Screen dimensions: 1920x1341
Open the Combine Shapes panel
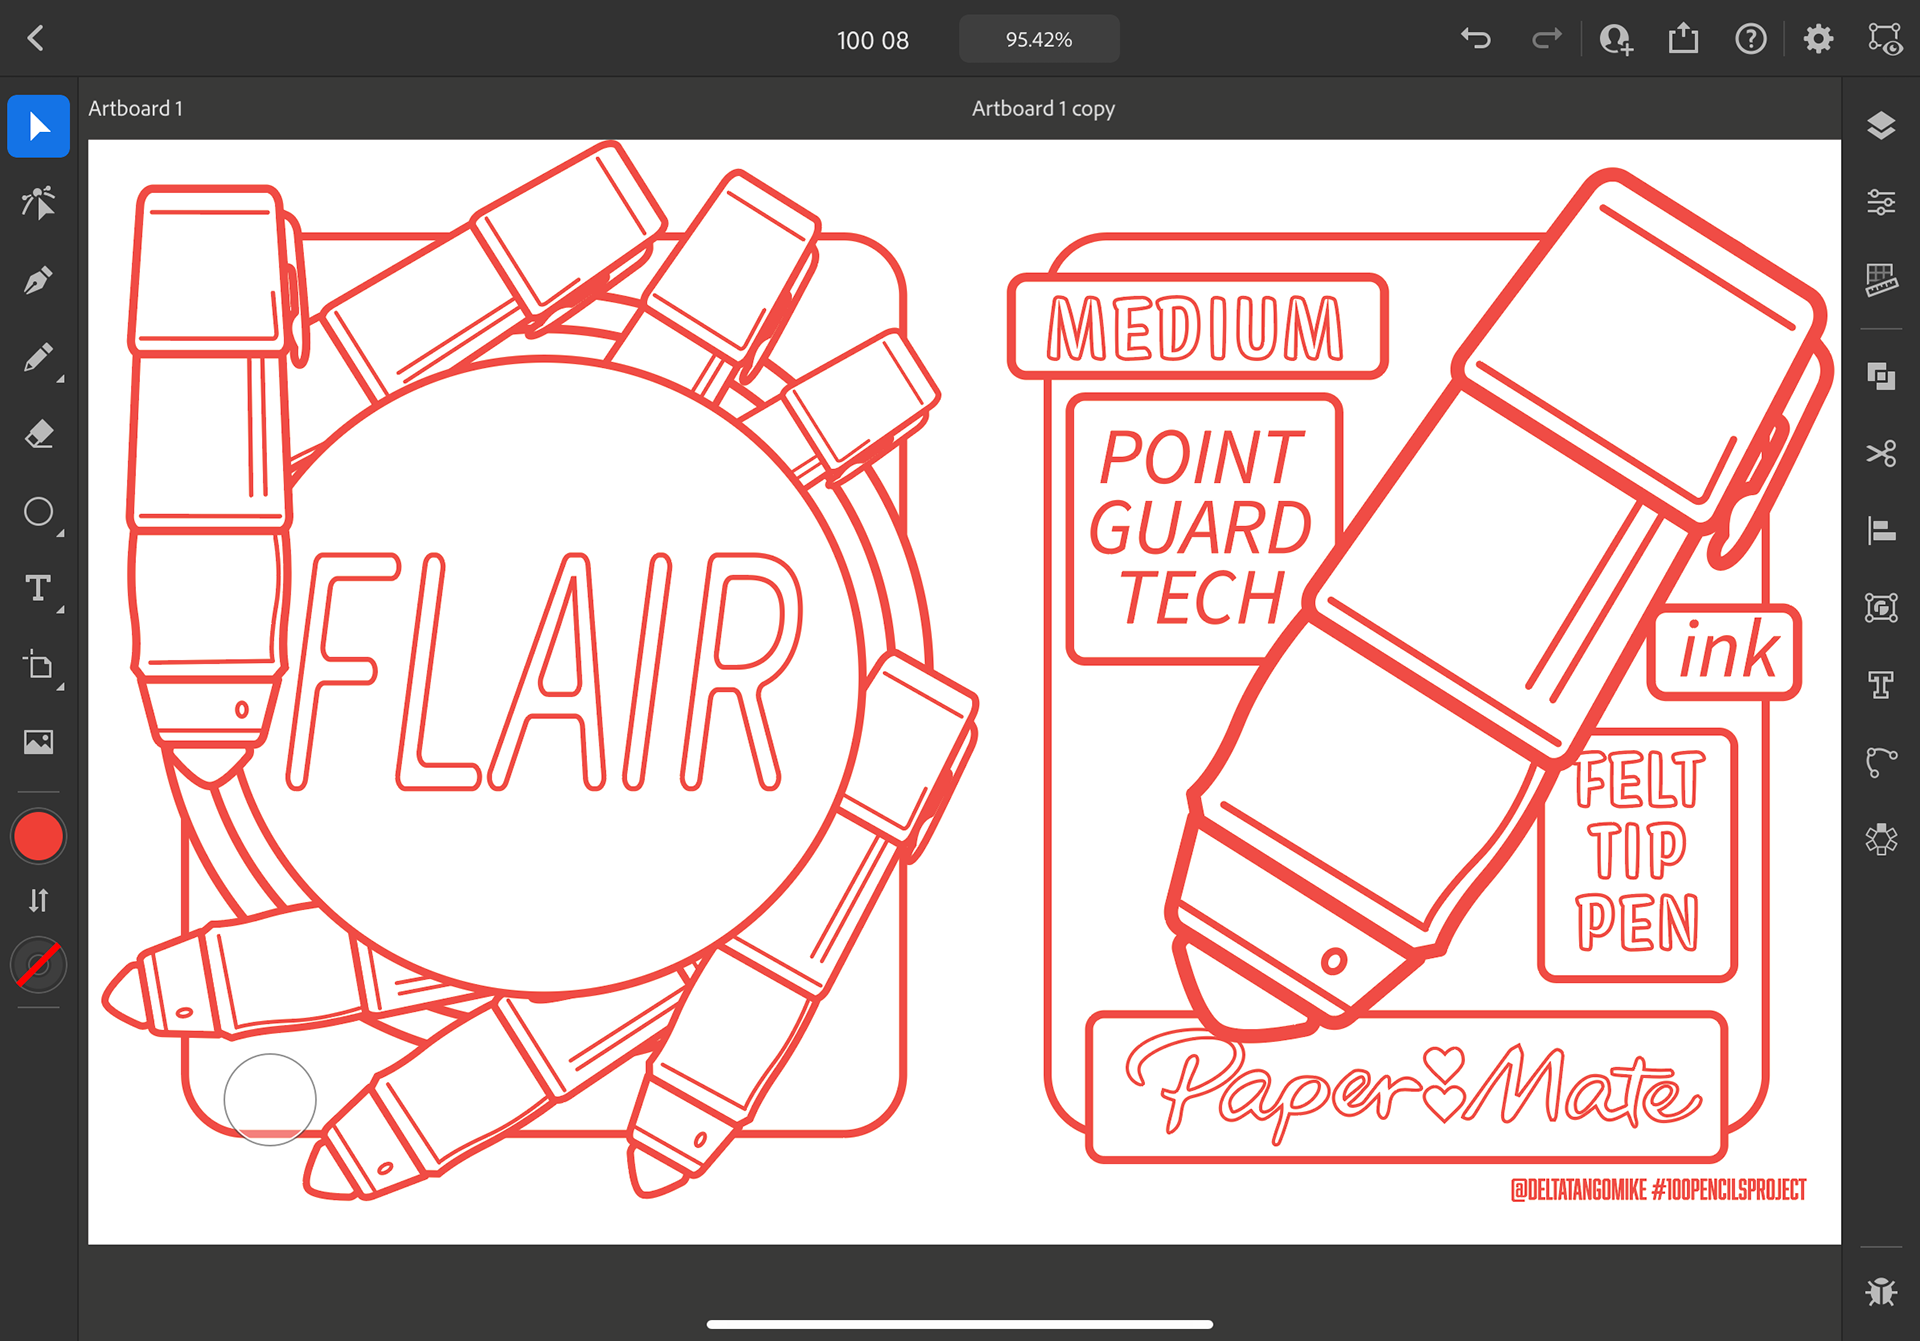tap(1881, 376)
